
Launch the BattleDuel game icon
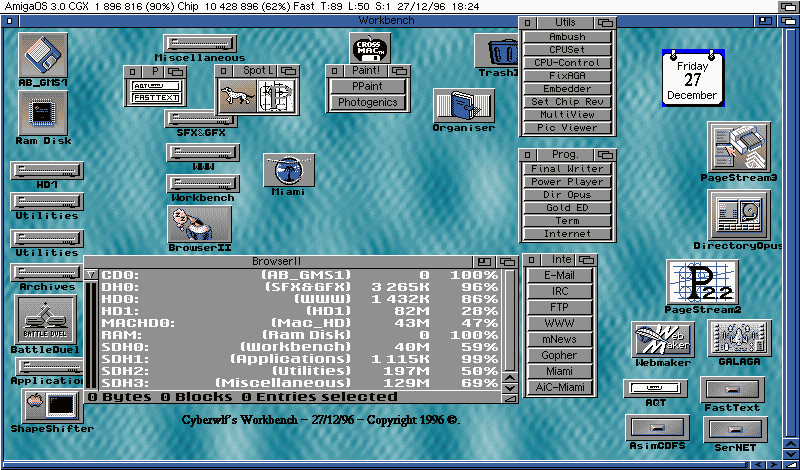click(x=45, y=319)
